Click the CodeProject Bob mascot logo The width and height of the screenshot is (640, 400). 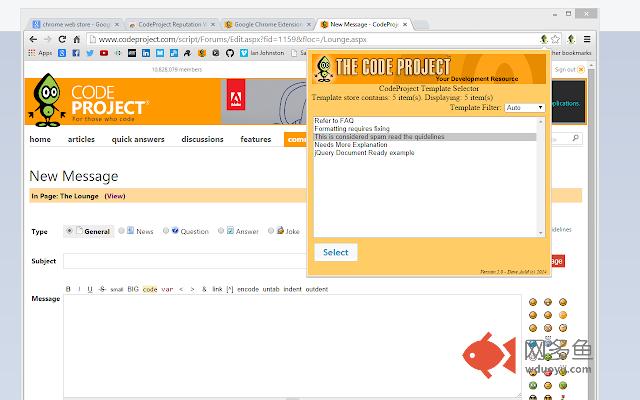pyautogui.click(x=47, y=100)
